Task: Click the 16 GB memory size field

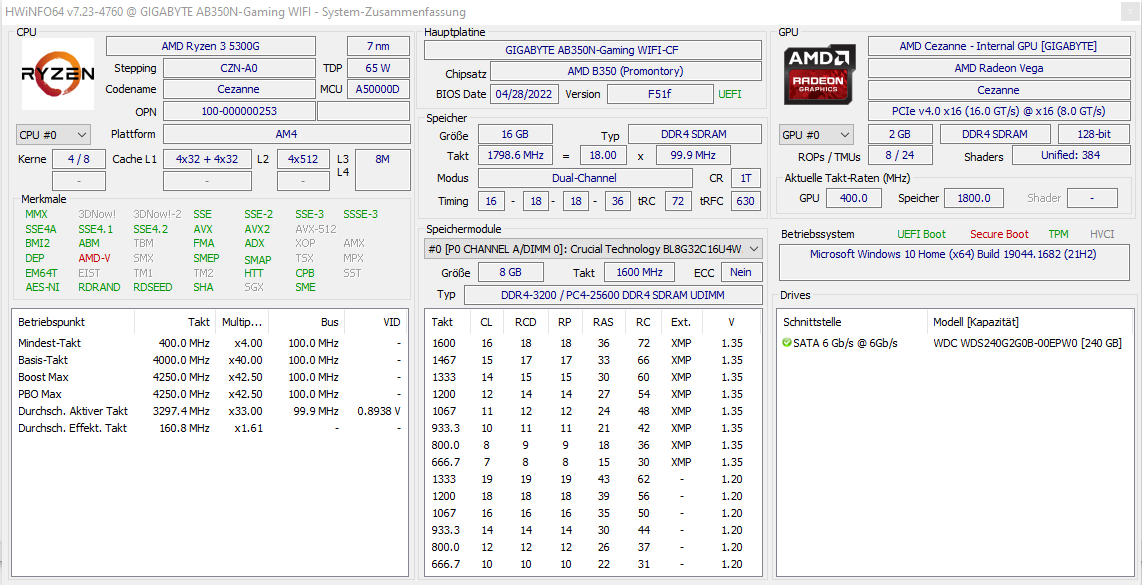Action: (515, 134)
